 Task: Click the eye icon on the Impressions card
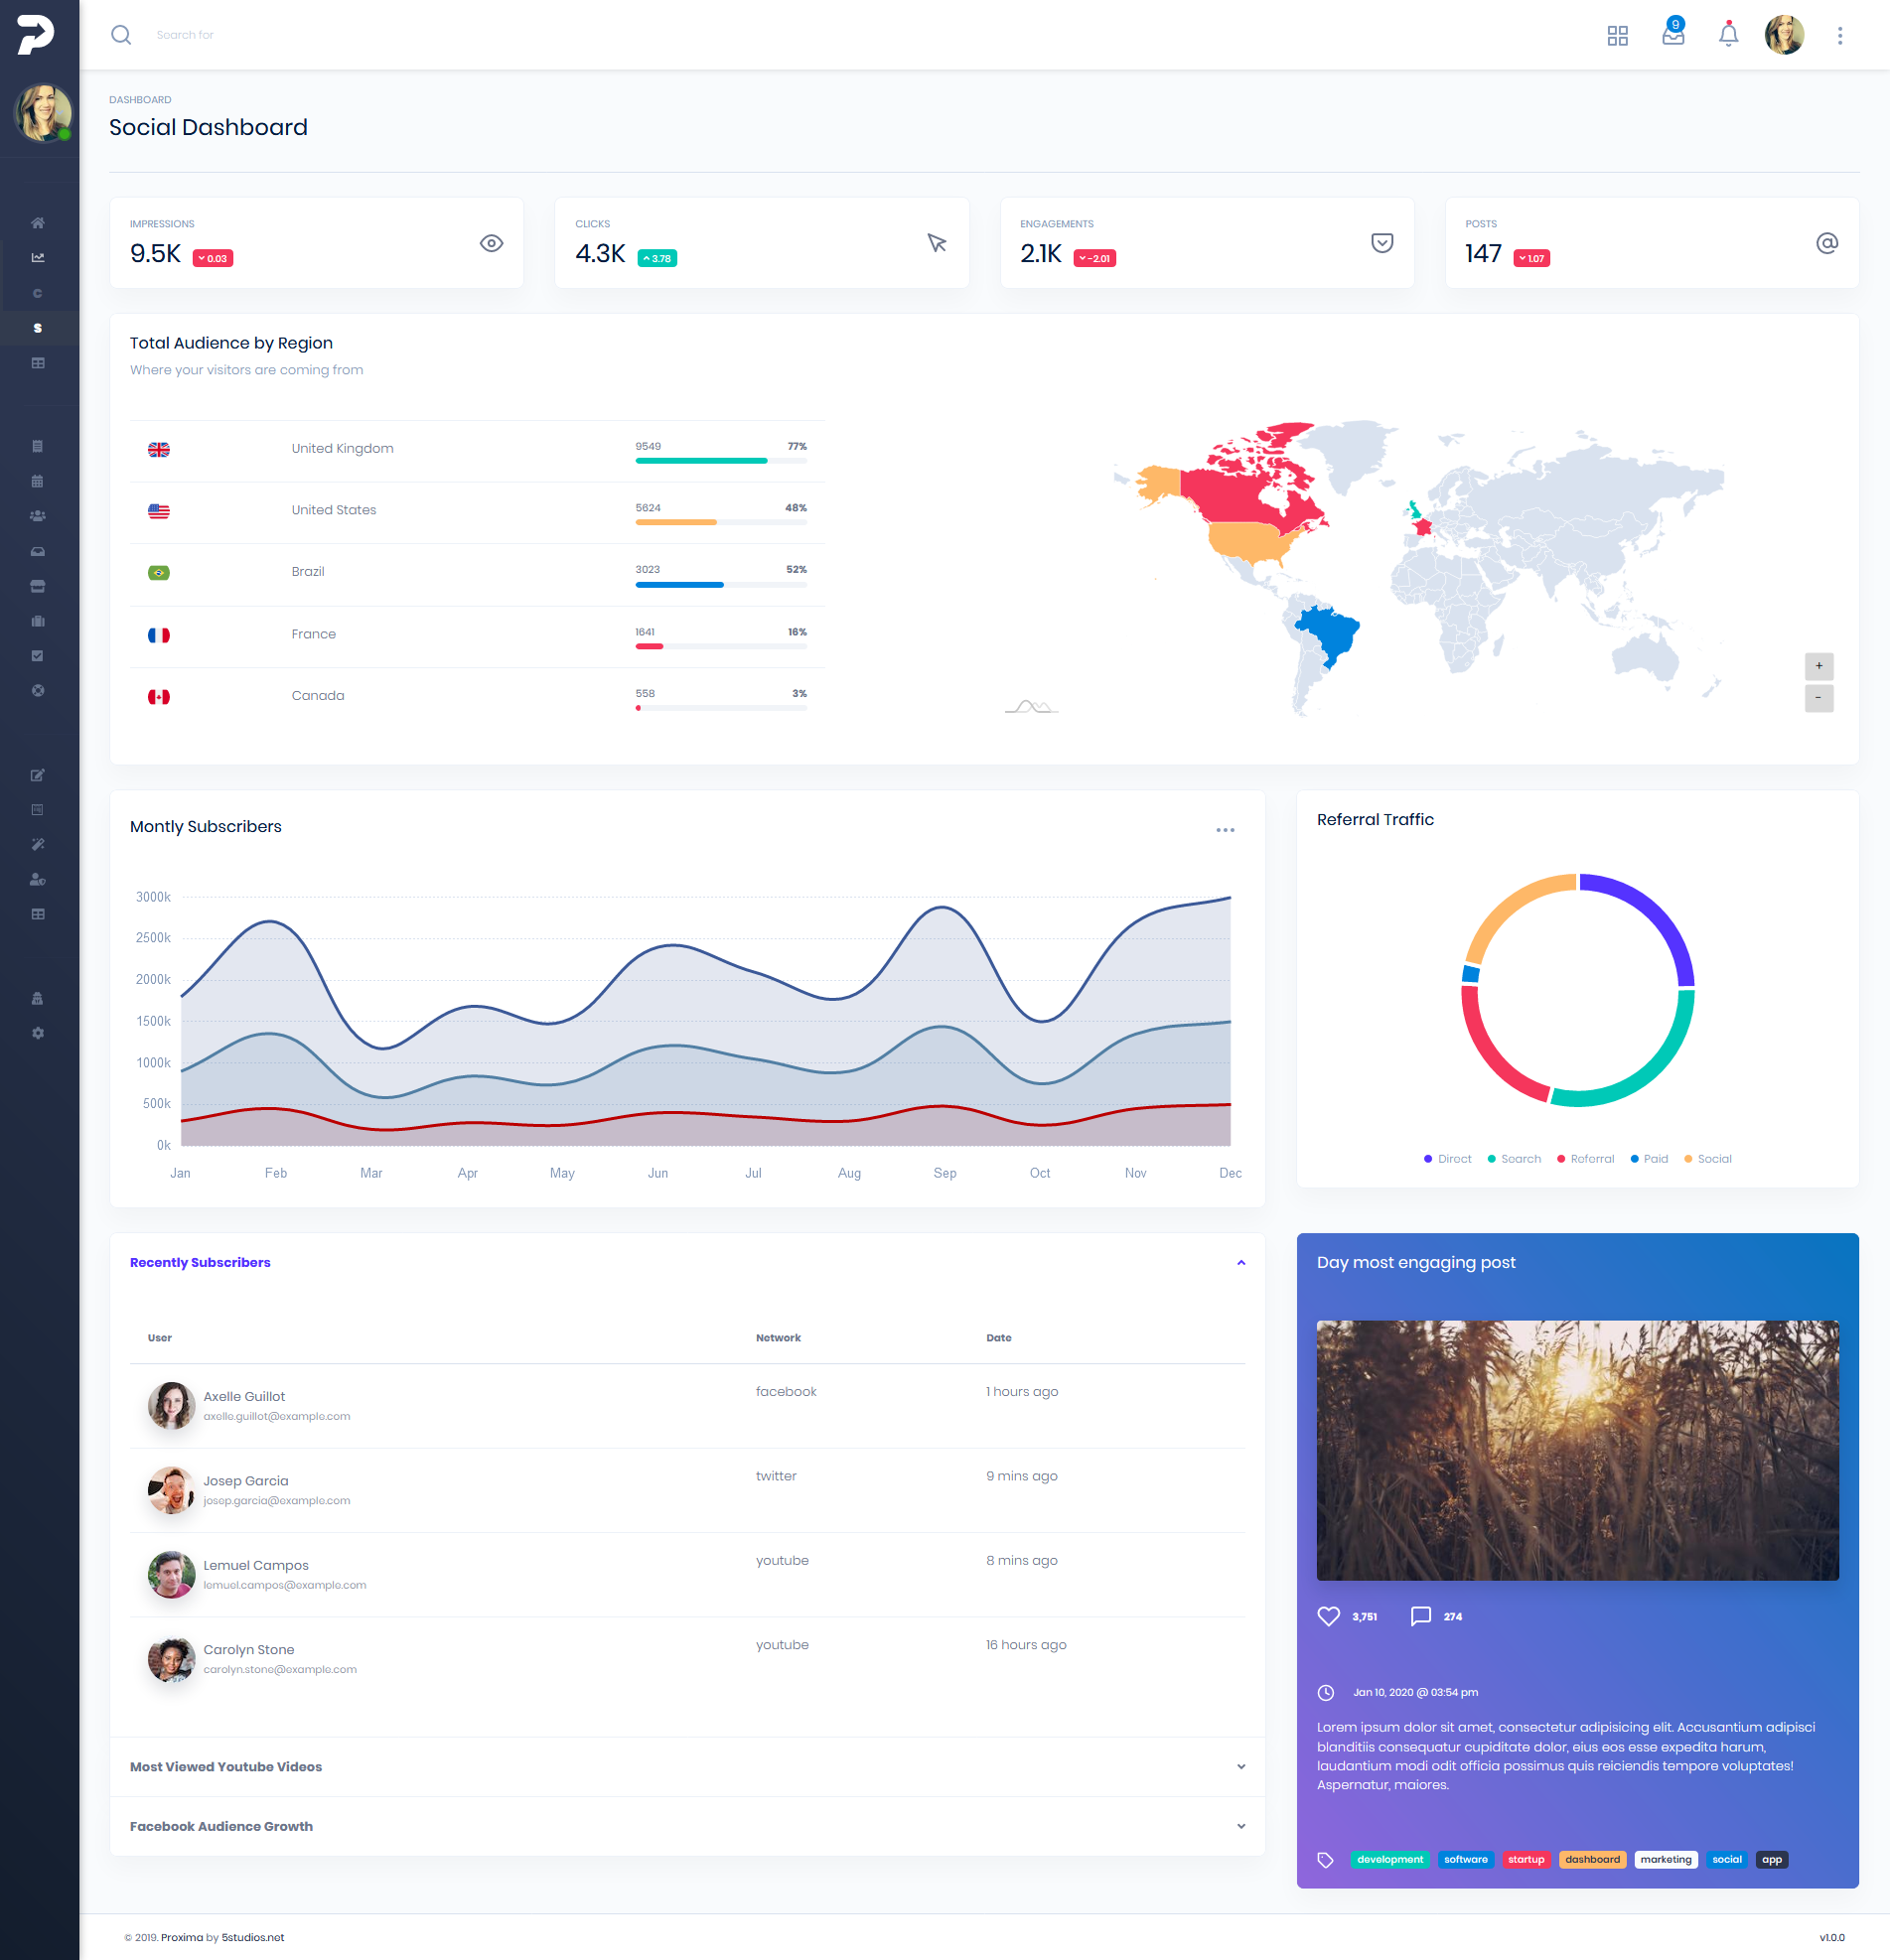coord(491,243)
